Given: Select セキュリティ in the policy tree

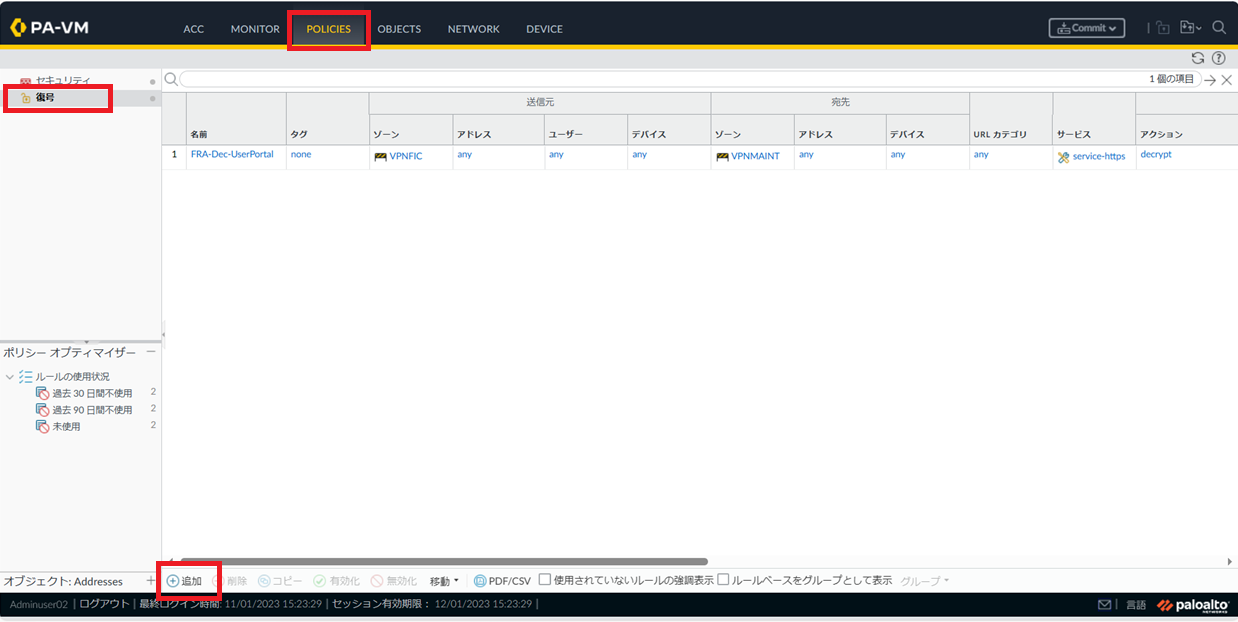Looking at the screenshot, I should [63, 80].
